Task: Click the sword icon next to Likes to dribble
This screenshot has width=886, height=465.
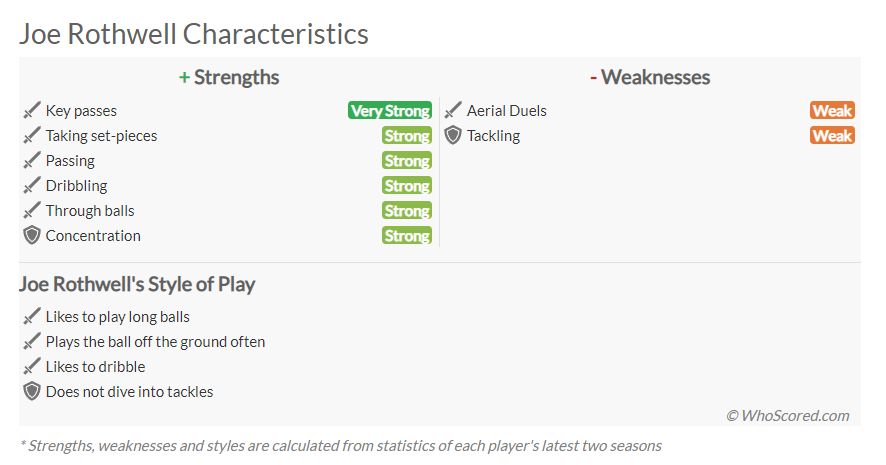Action: [32, 366]
